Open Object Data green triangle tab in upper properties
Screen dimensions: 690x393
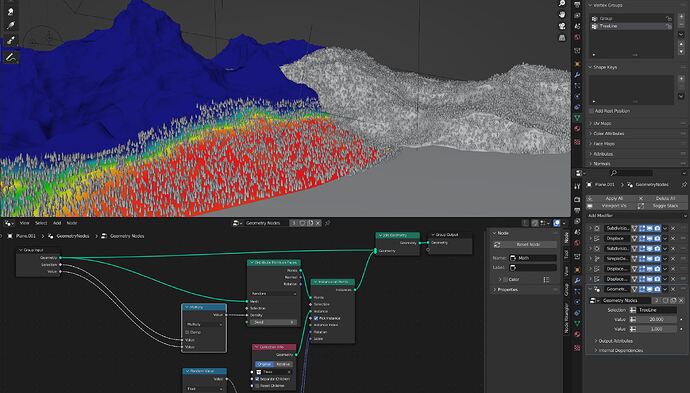(x=577, y=118)
